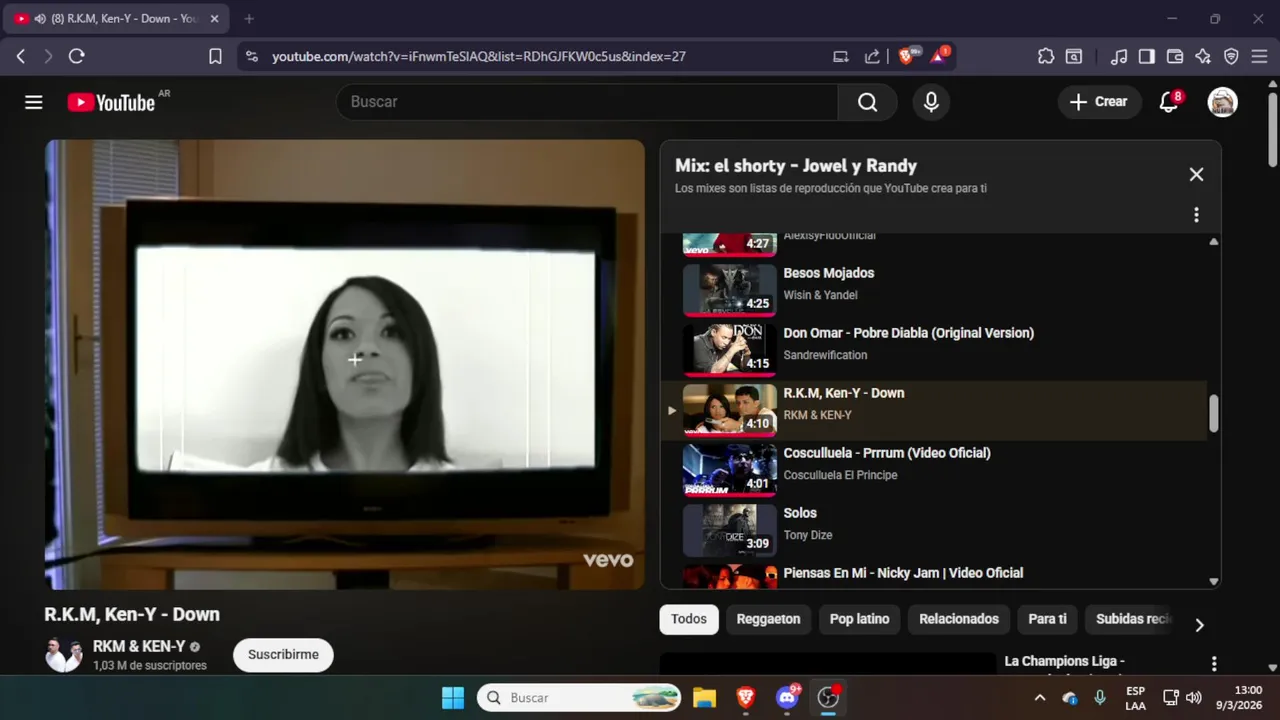Show more filter chips with right arrow
1280x720 pixels.
point(1199,624)
